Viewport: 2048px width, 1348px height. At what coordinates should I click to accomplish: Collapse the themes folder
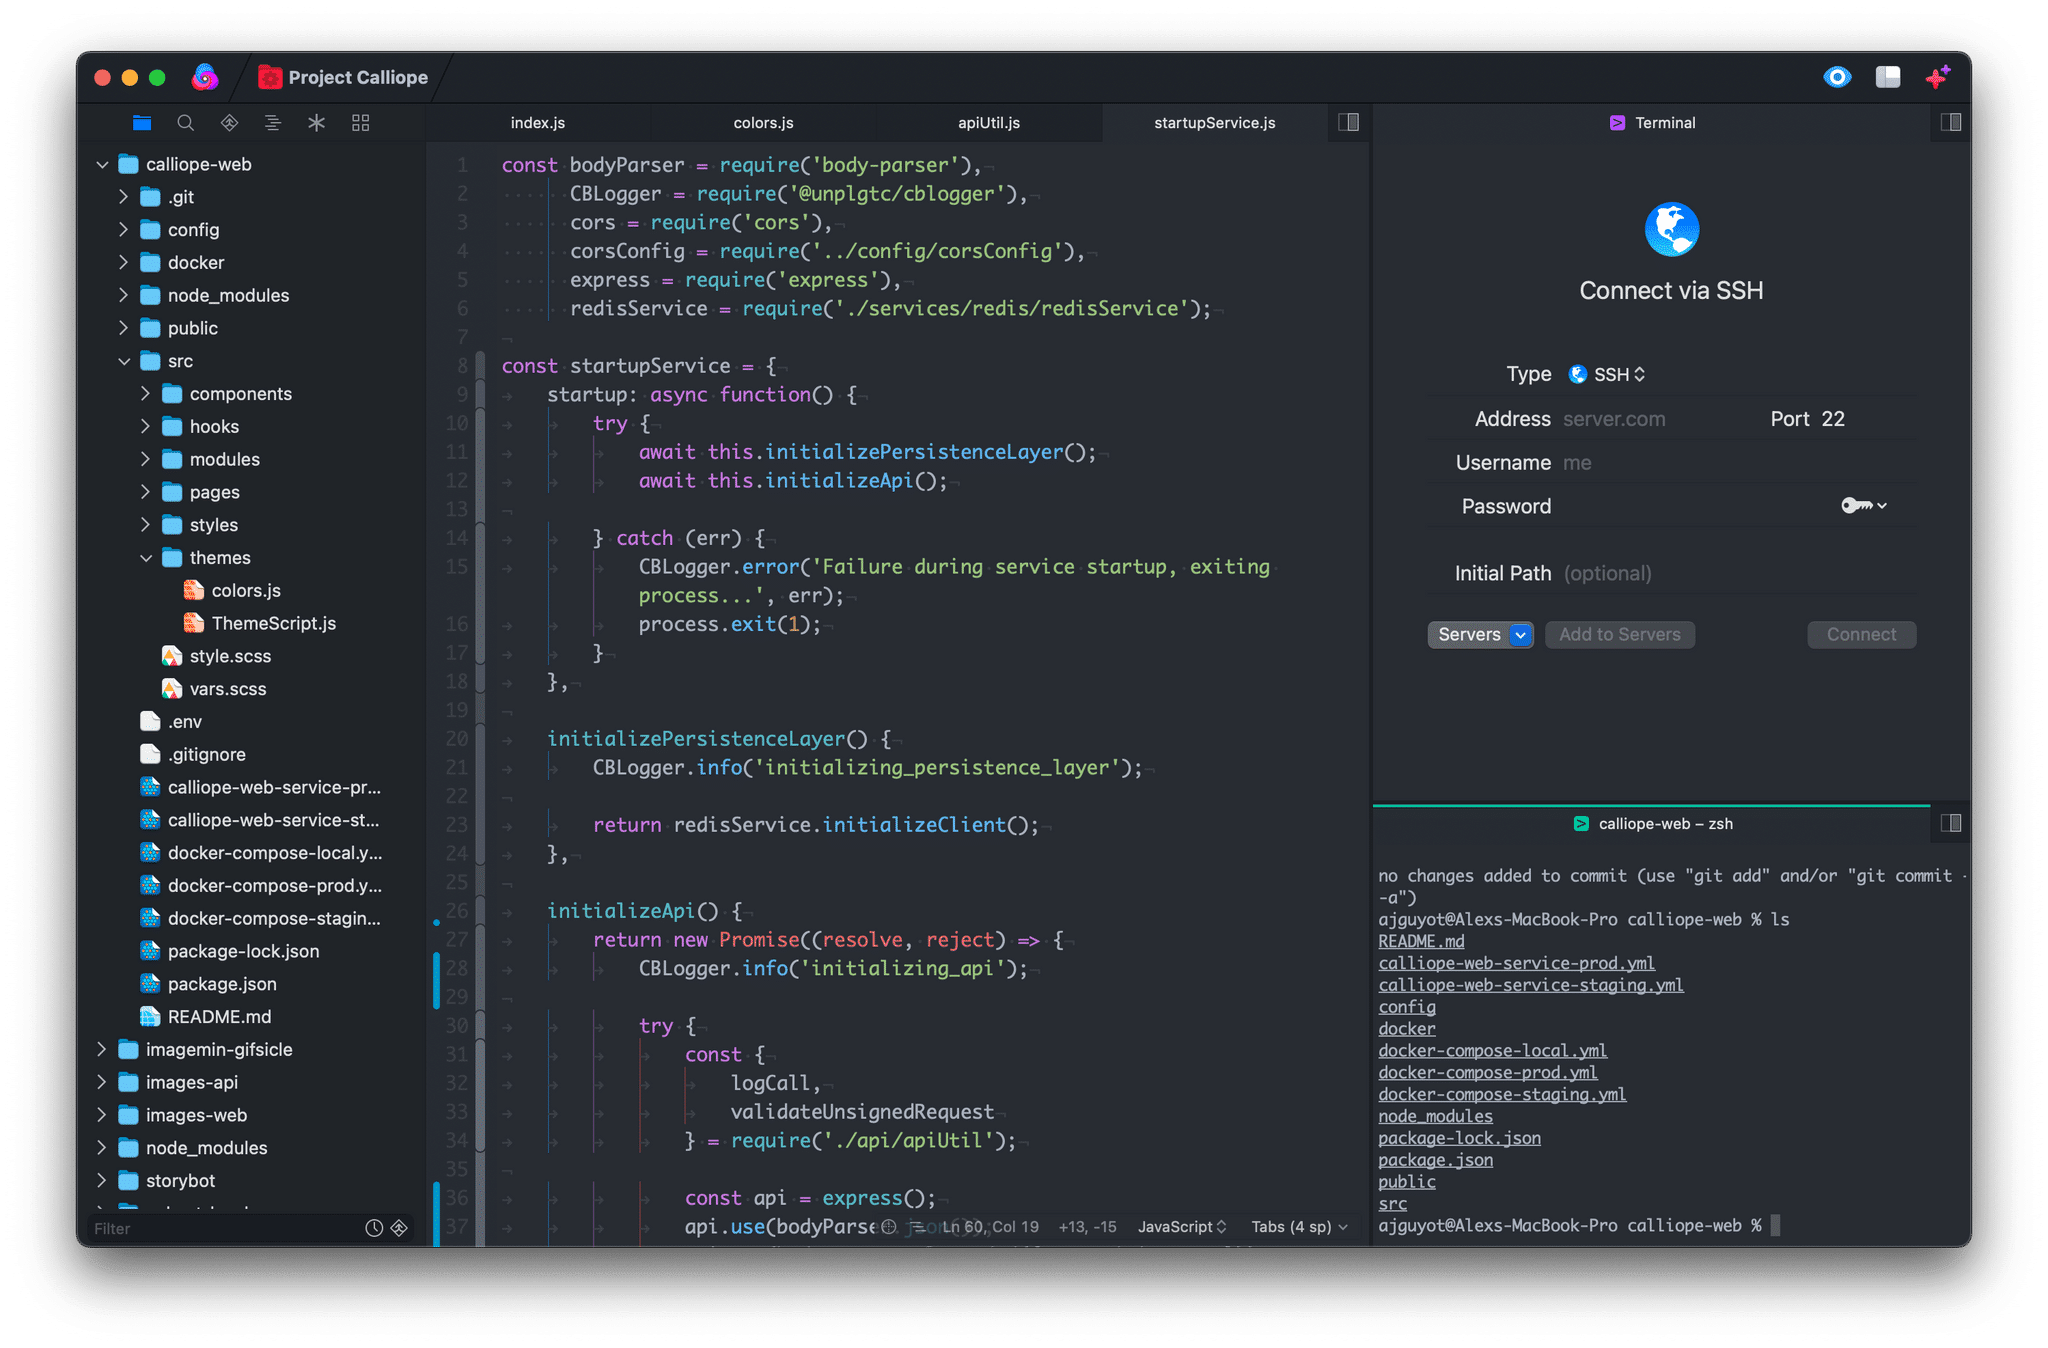pos(146,558)
